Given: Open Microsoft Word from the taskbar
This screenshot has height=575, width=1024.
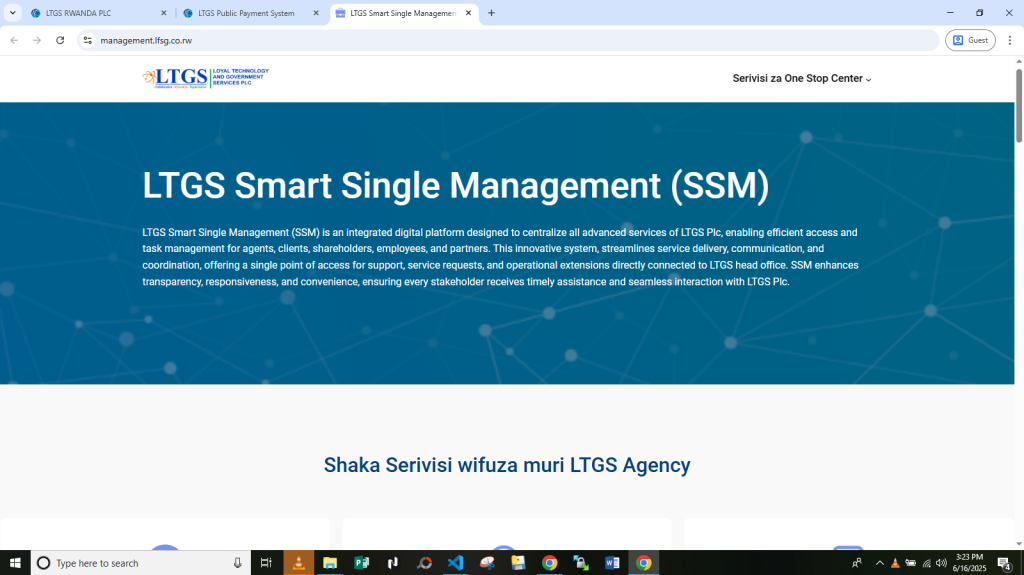Looking at the screenshot, I should tap(613, 563).
